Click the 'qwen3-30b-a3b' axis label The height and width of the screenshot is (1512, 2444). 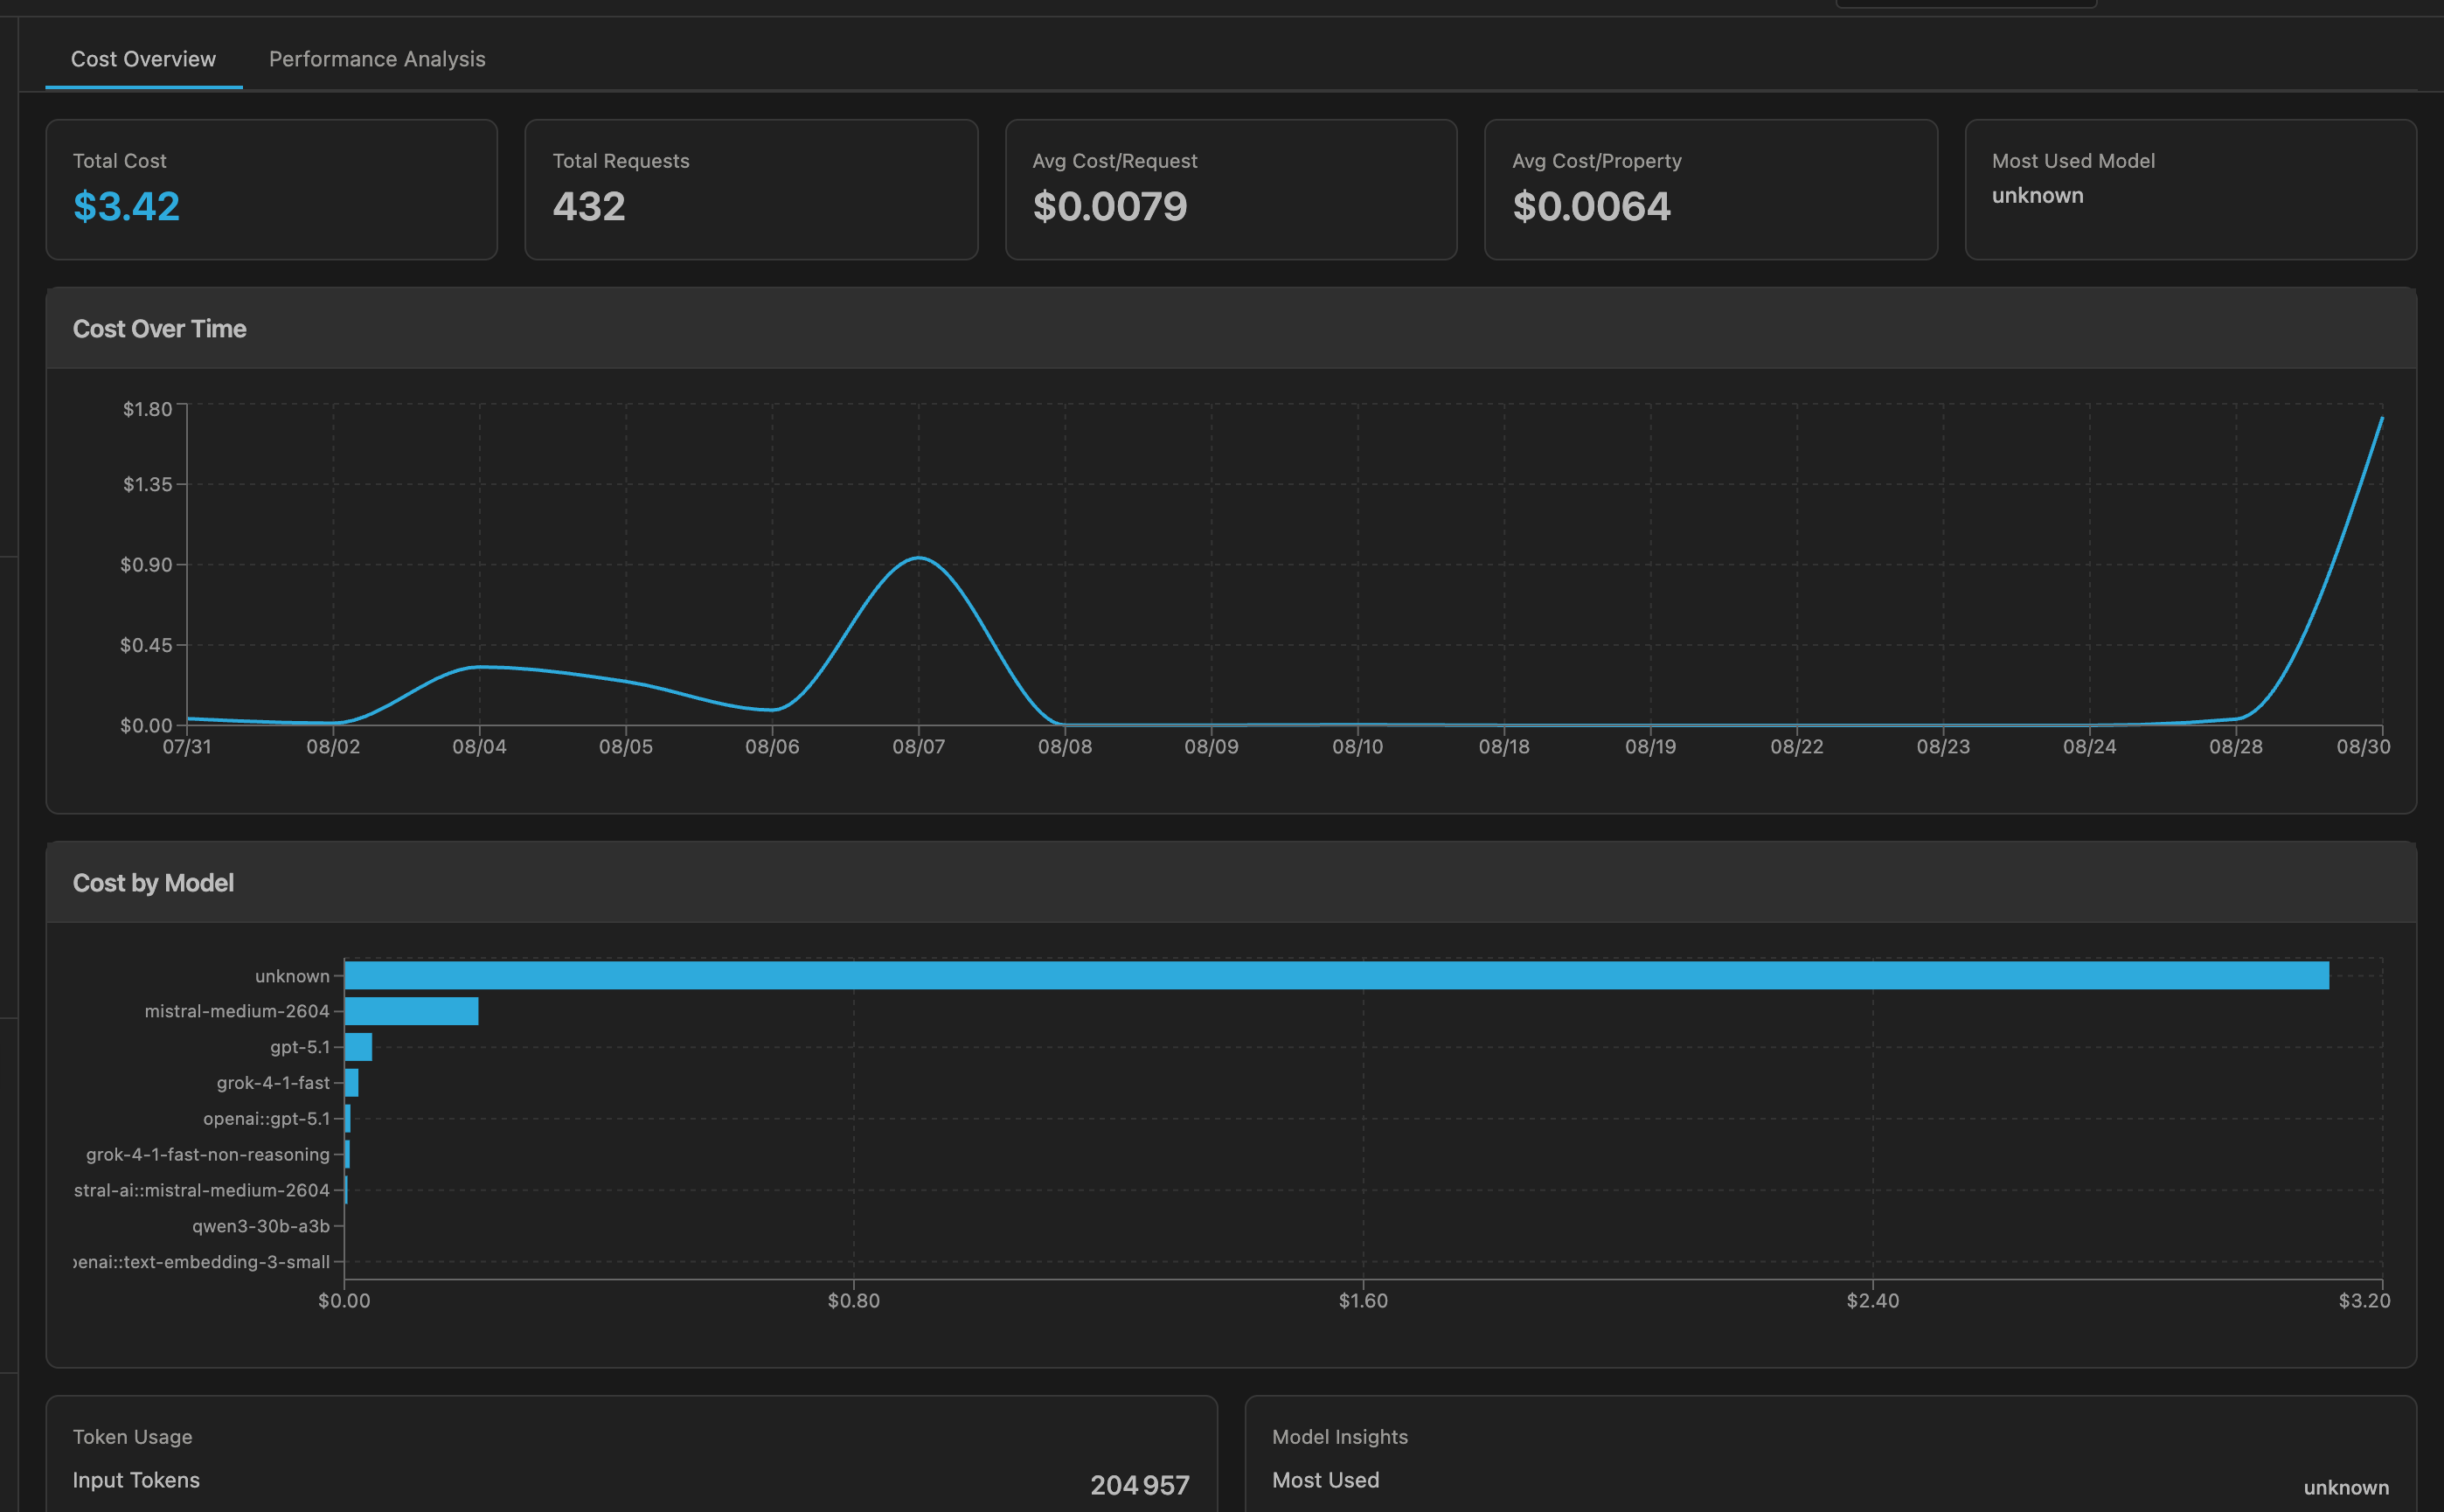[x=261, y=1226]
